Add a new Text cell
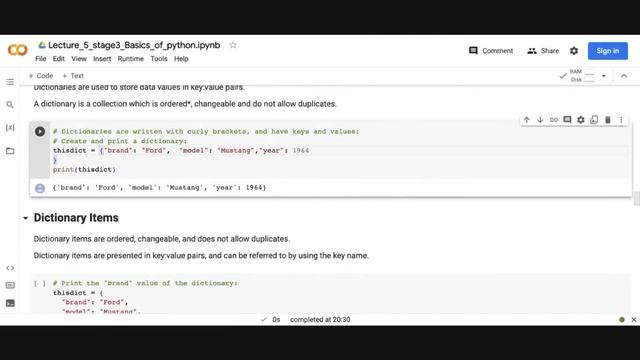Viewport: 640px width, 360px height. pos(73,76)
